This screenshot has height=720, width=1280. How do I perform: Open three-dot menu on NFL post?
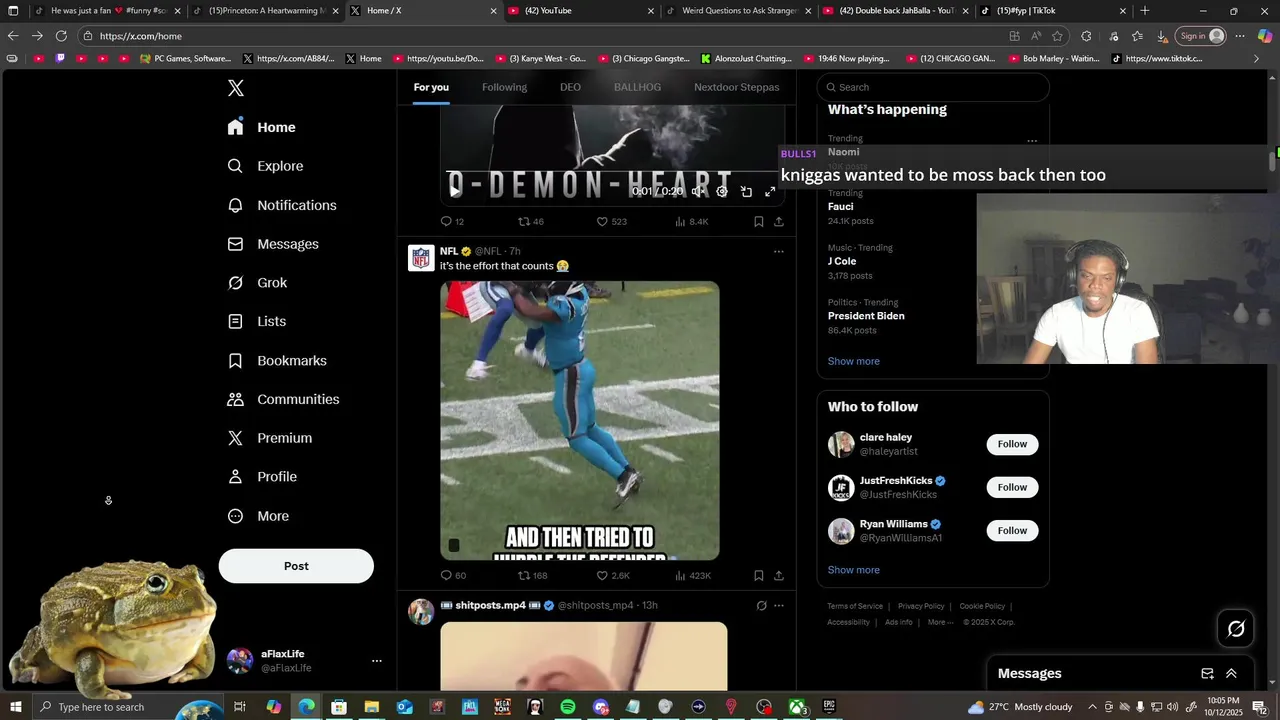tap(779, 252)
